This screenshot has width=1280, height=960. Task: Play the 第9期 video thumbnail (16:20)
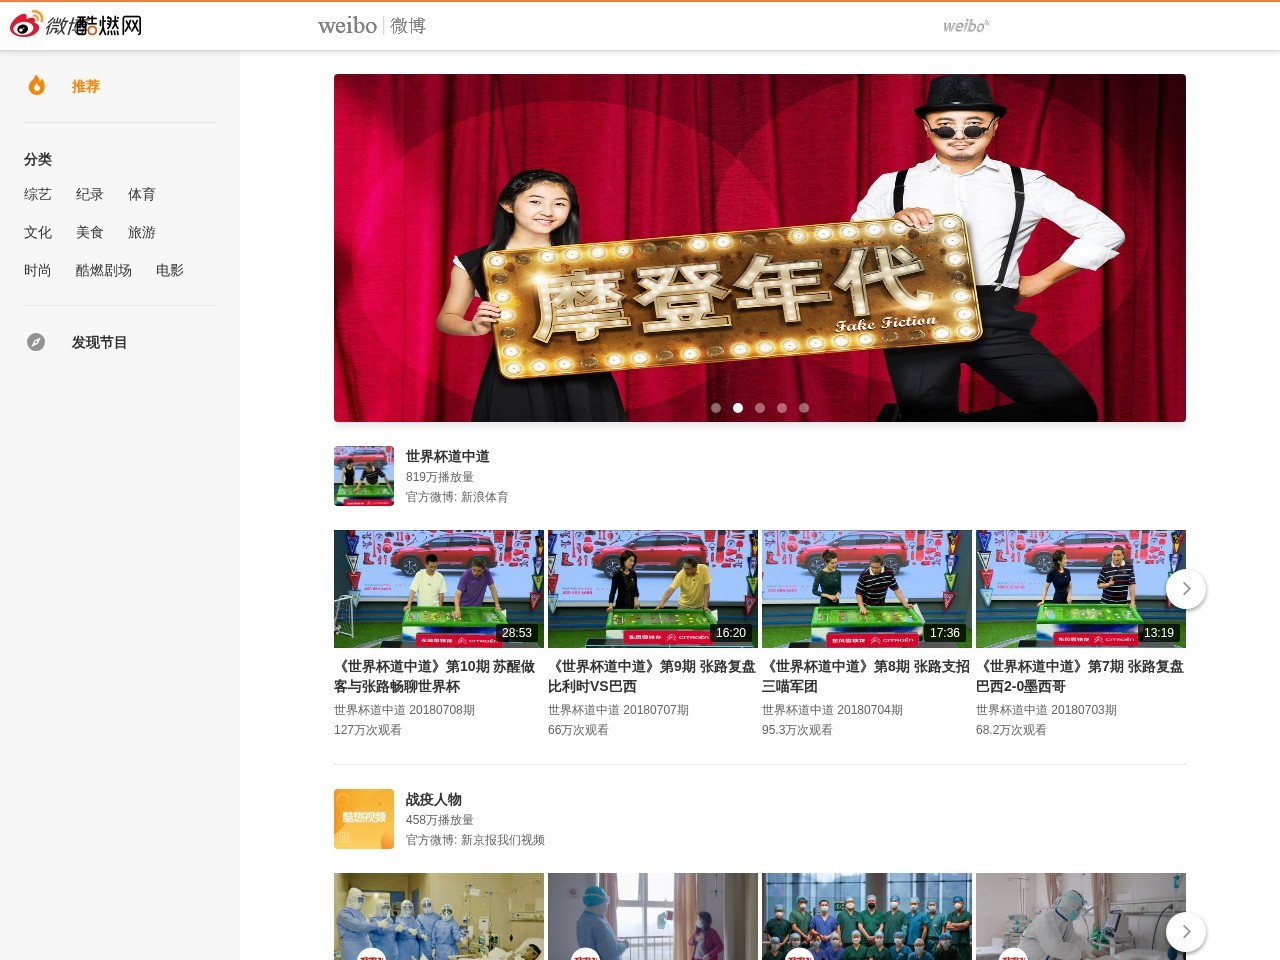pos(653,589)
